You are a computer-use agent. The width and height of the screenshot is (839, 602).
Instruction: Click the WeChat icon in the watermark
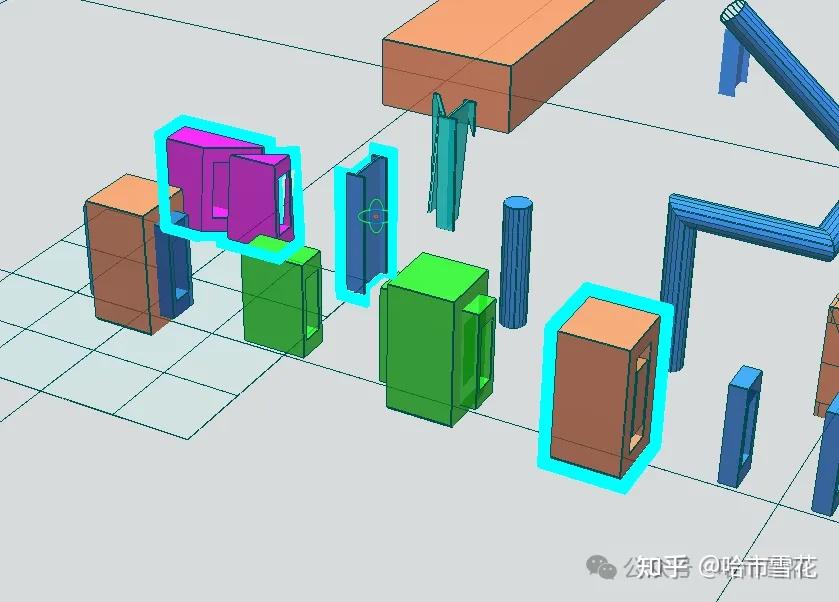pyautogui.click(x=598, y=566)
